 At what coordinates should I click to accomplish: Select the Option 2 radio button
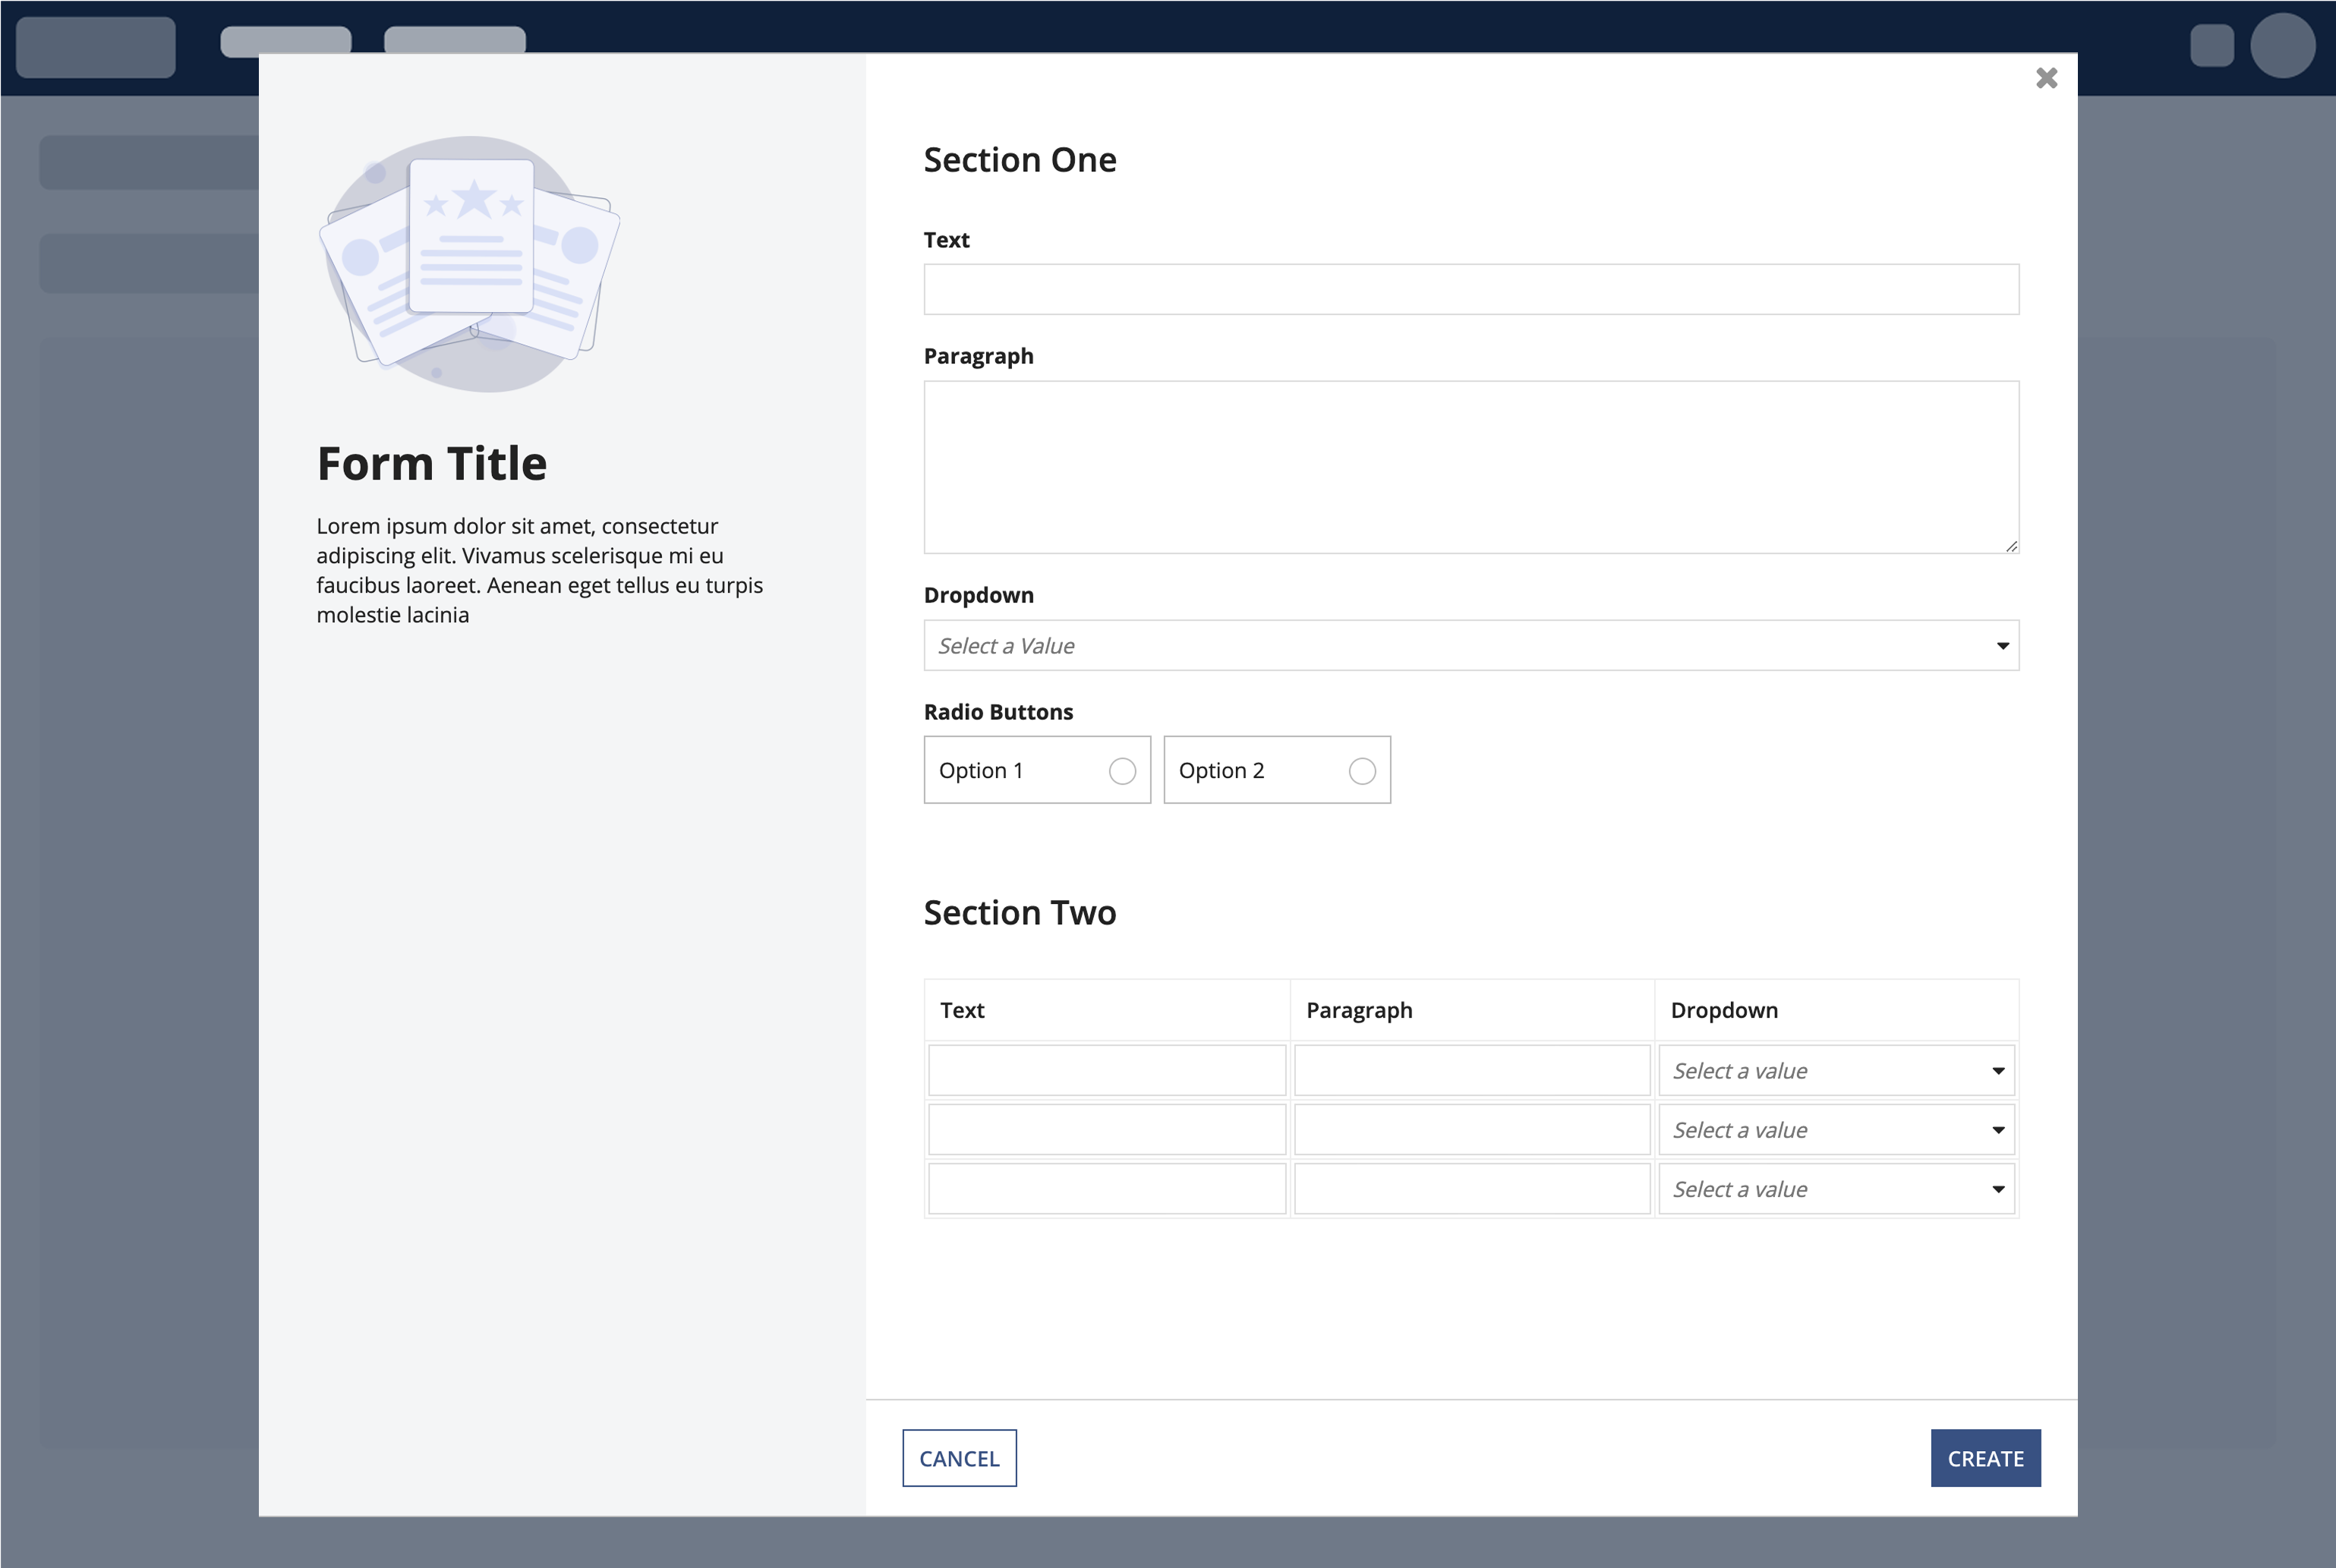coord(1361,771)
